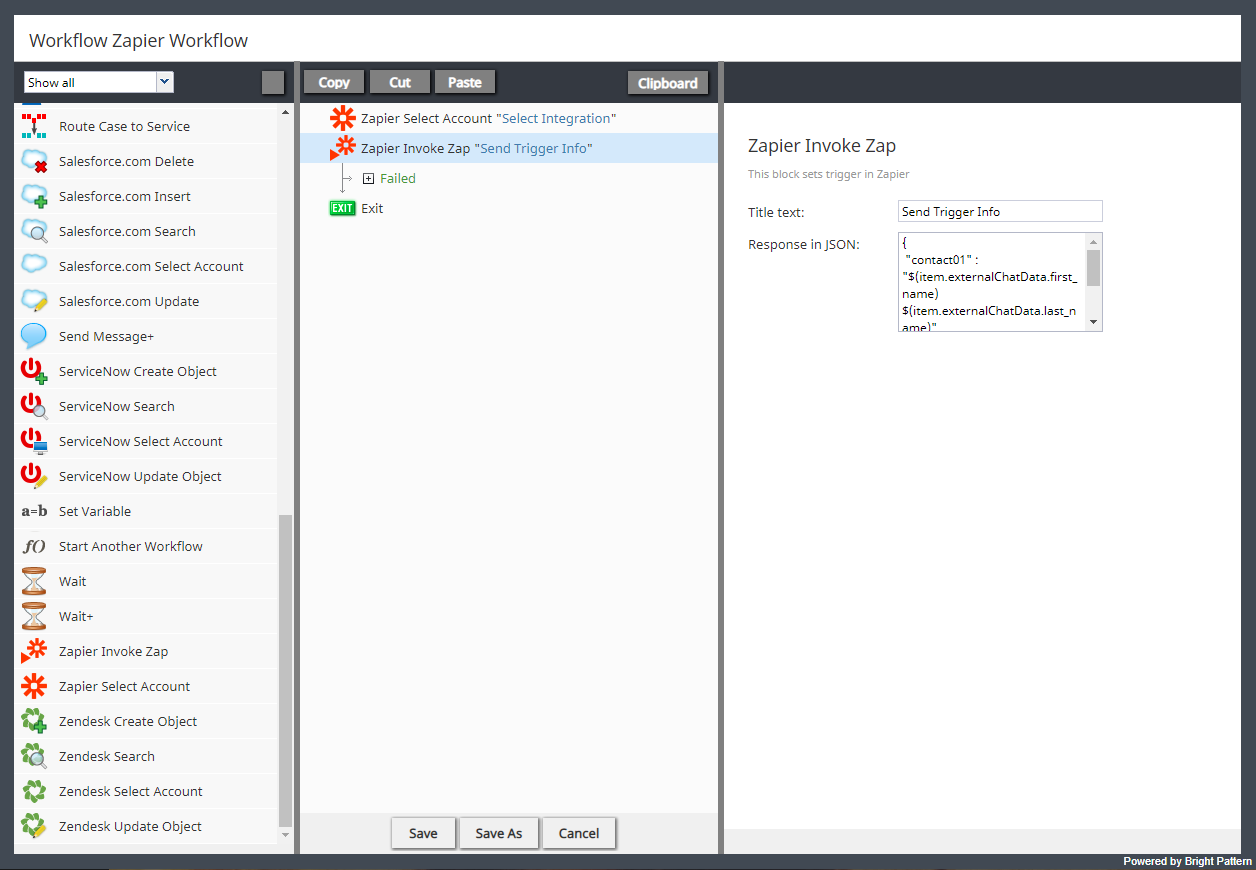Click the ServiceNow Create Object icon
Screen dimensions: 1256x870
pyautogui.click(x=34, y=371)
